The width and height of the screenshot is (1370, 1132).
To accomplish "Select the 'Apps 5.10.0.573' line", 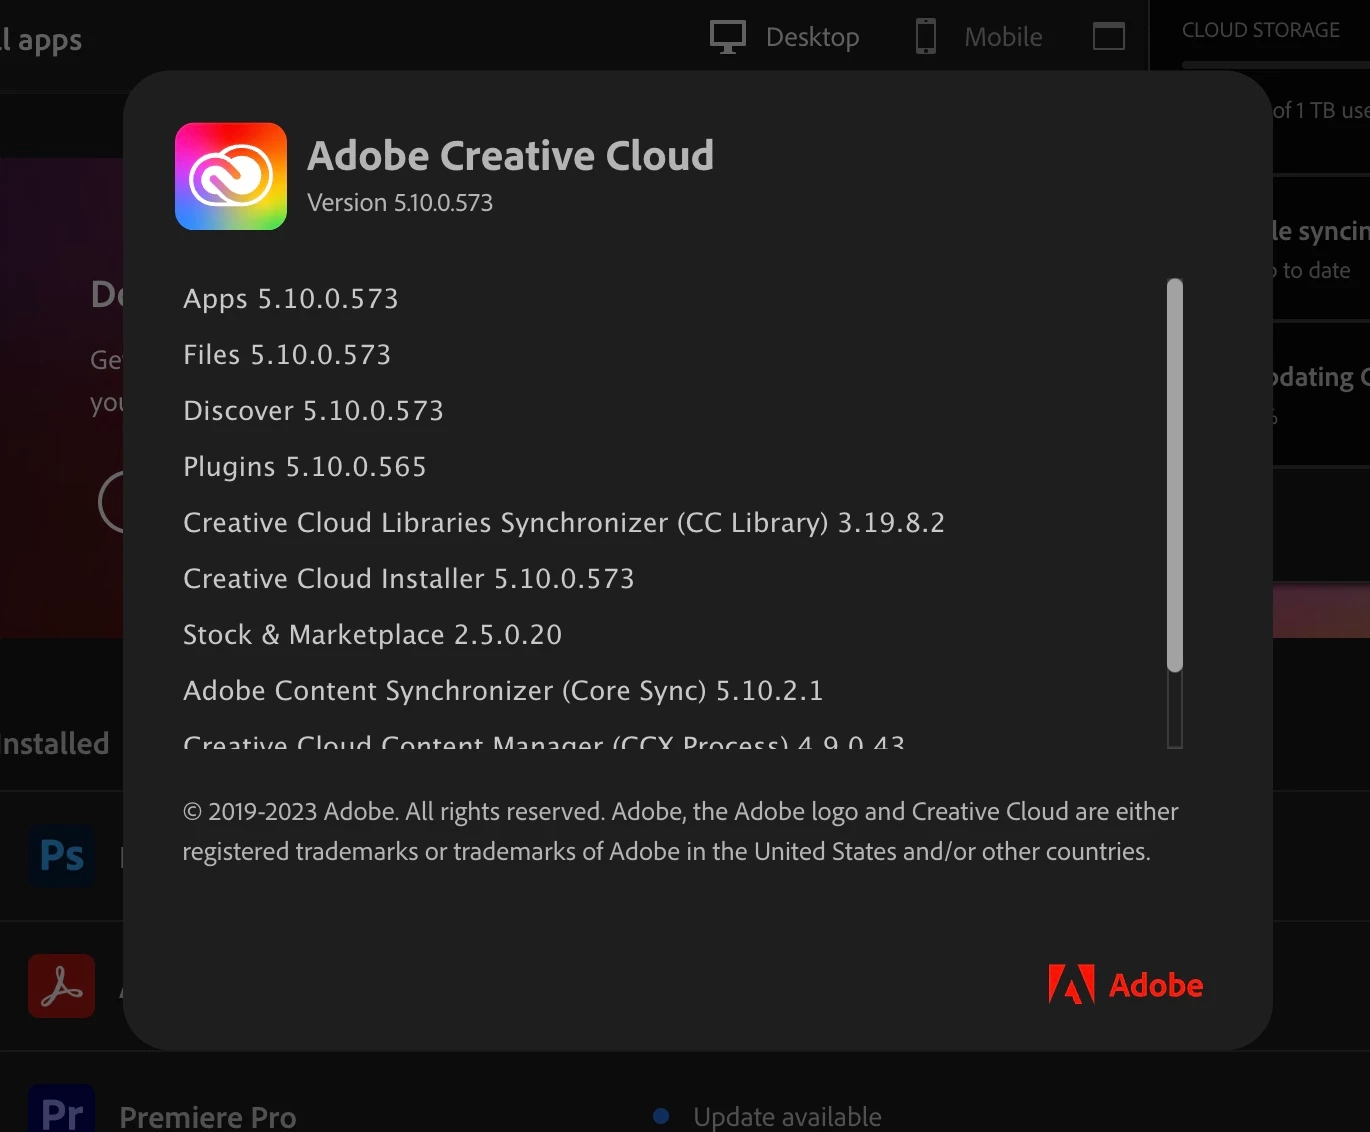I will (x=291, y=299).
